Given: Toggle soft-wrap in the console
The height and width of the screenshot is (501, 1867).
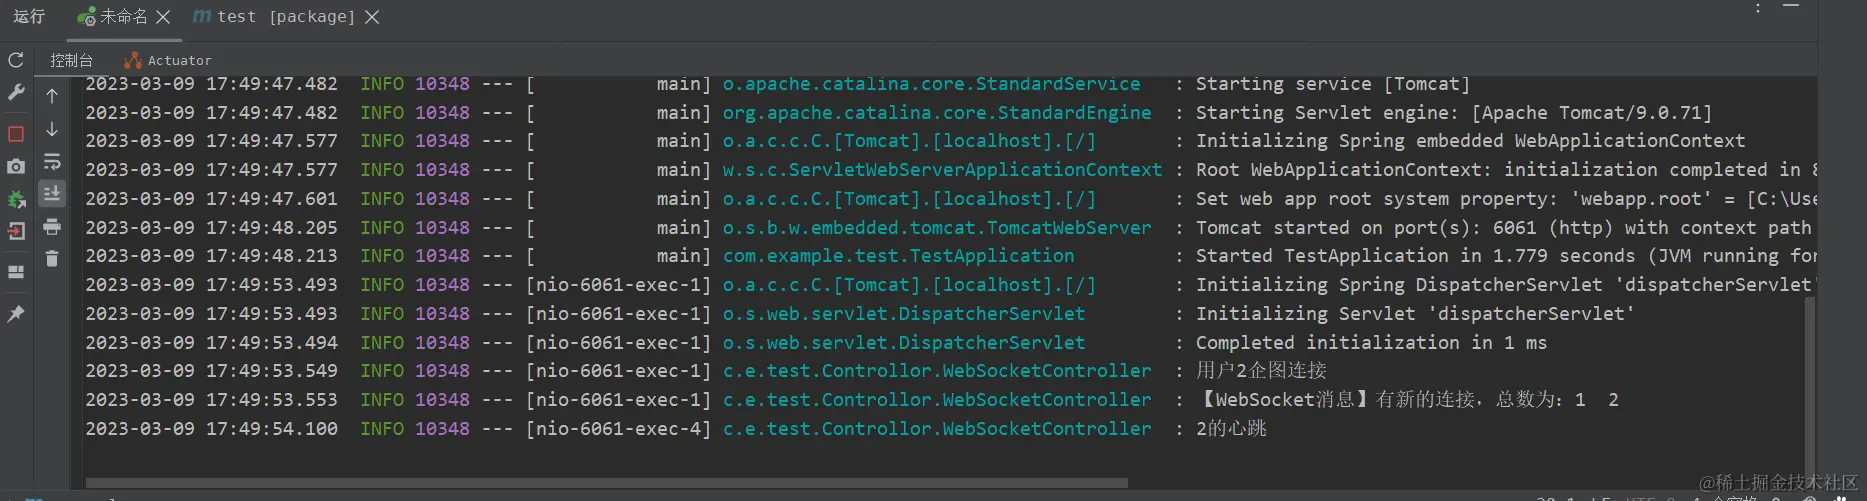Looking at the screenshot, I should [52, 162].
